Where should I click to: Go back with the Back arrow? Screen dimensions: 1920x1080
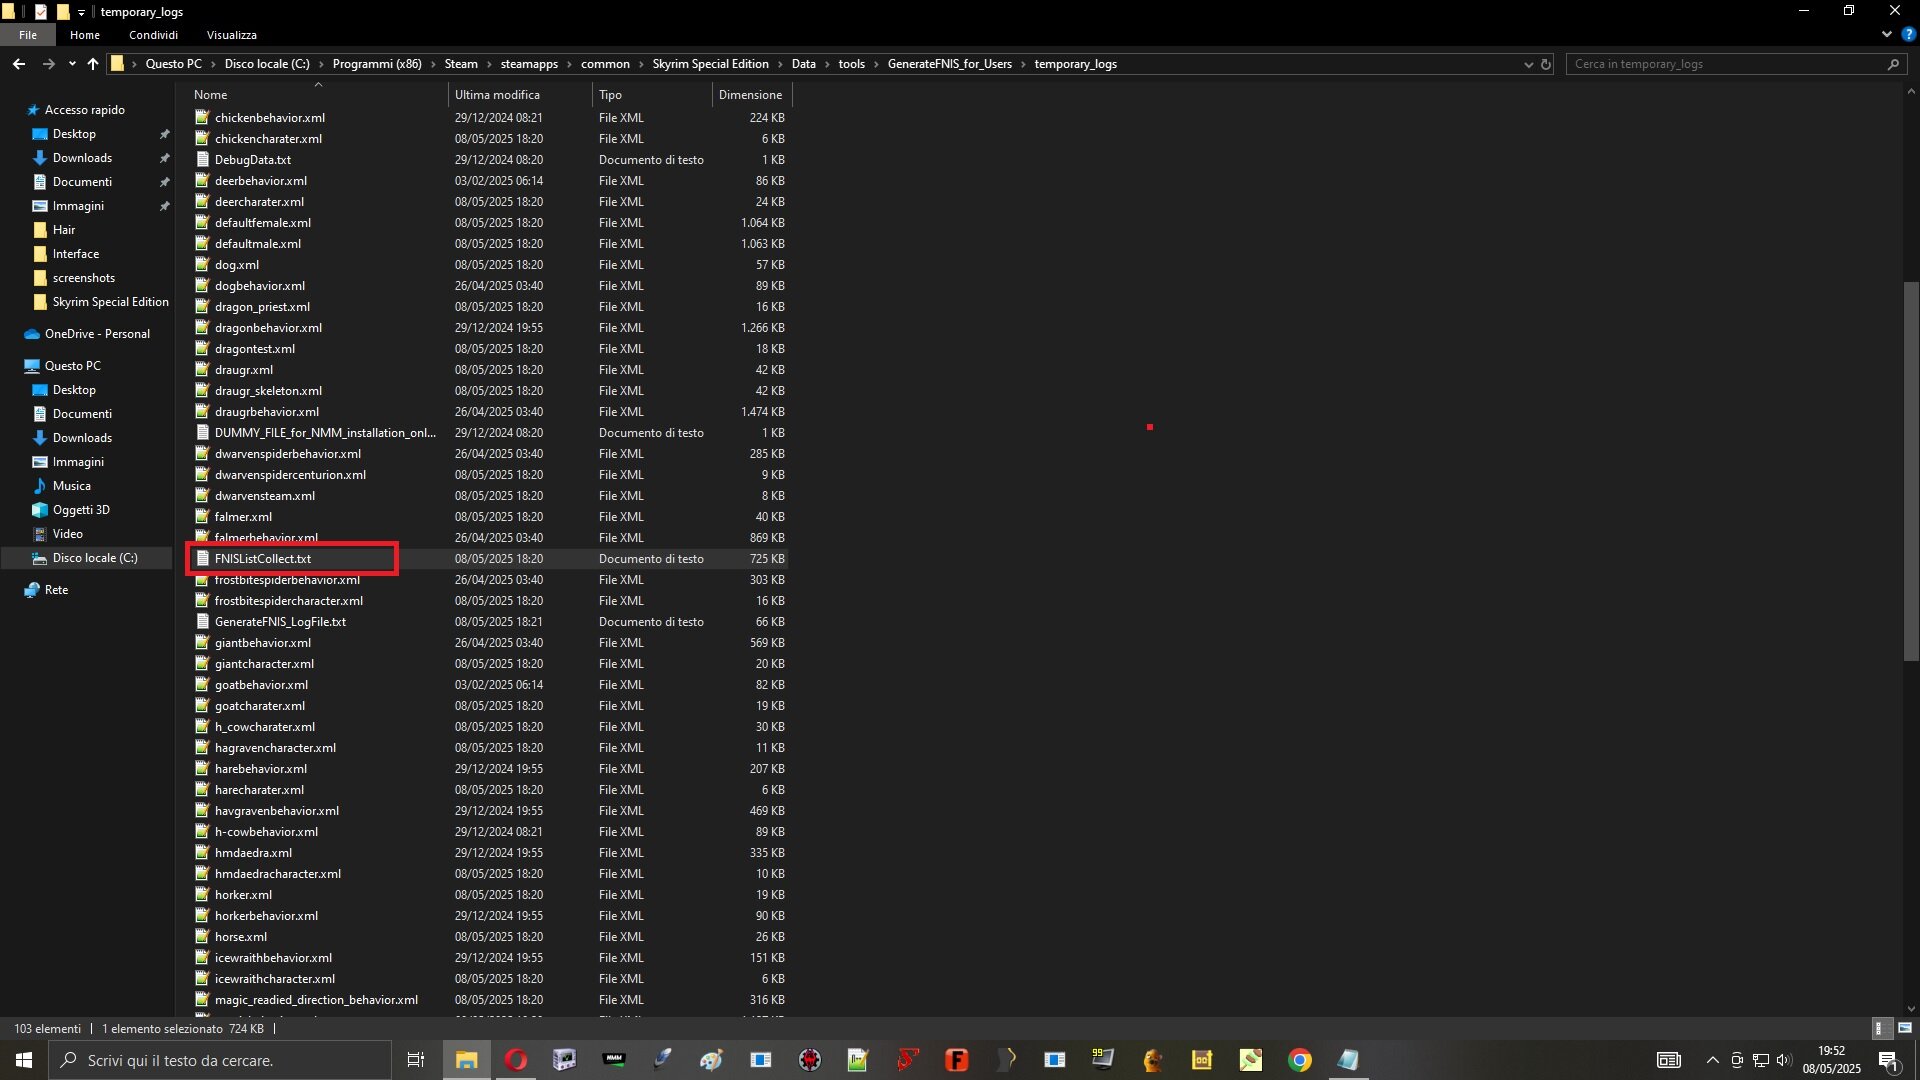19,64
